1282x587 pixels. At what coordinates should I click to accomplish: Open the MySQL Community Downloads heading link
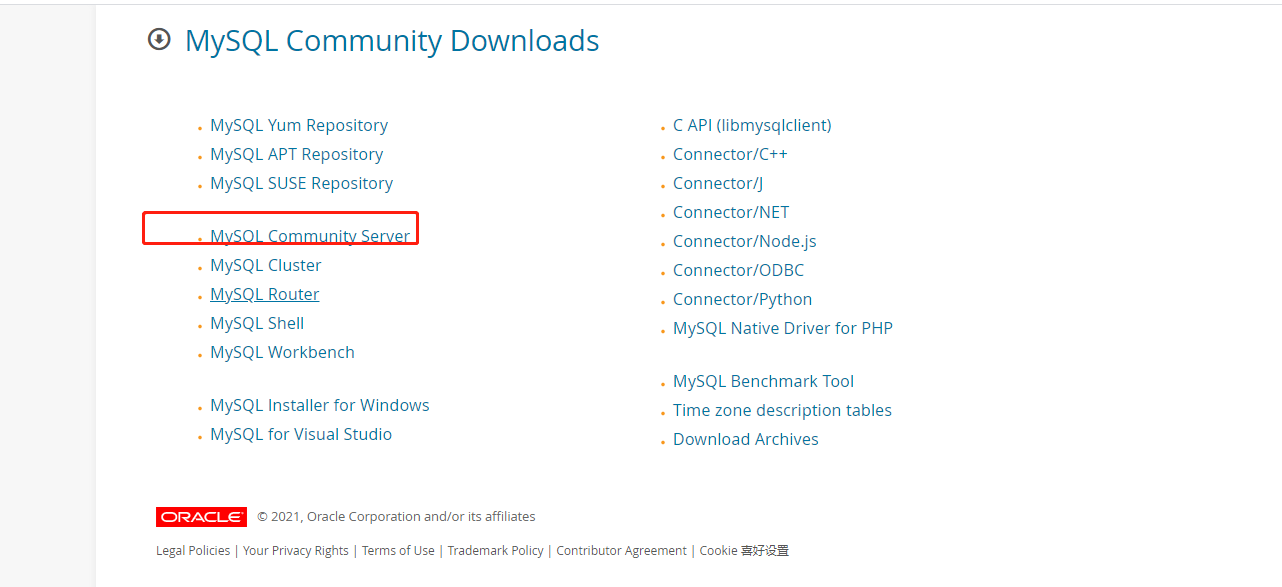click(x=392, y=41)
